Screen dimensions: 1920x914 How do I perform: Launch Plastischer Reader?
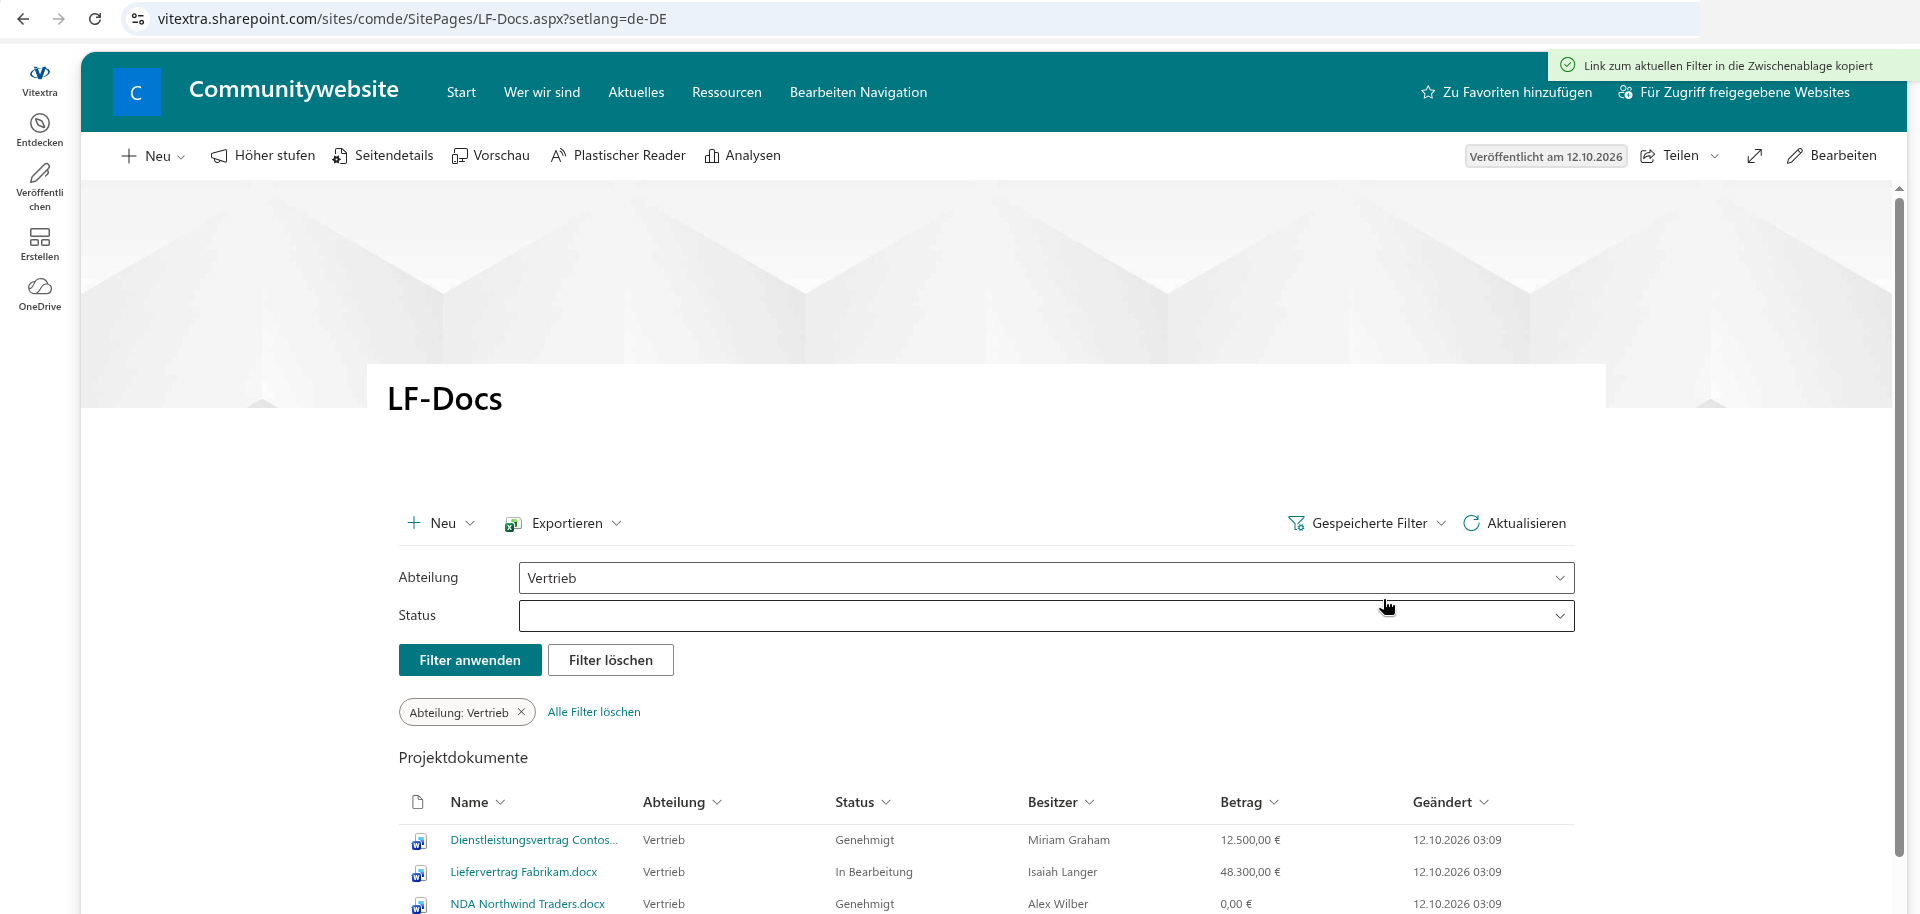tap(618, 156)
